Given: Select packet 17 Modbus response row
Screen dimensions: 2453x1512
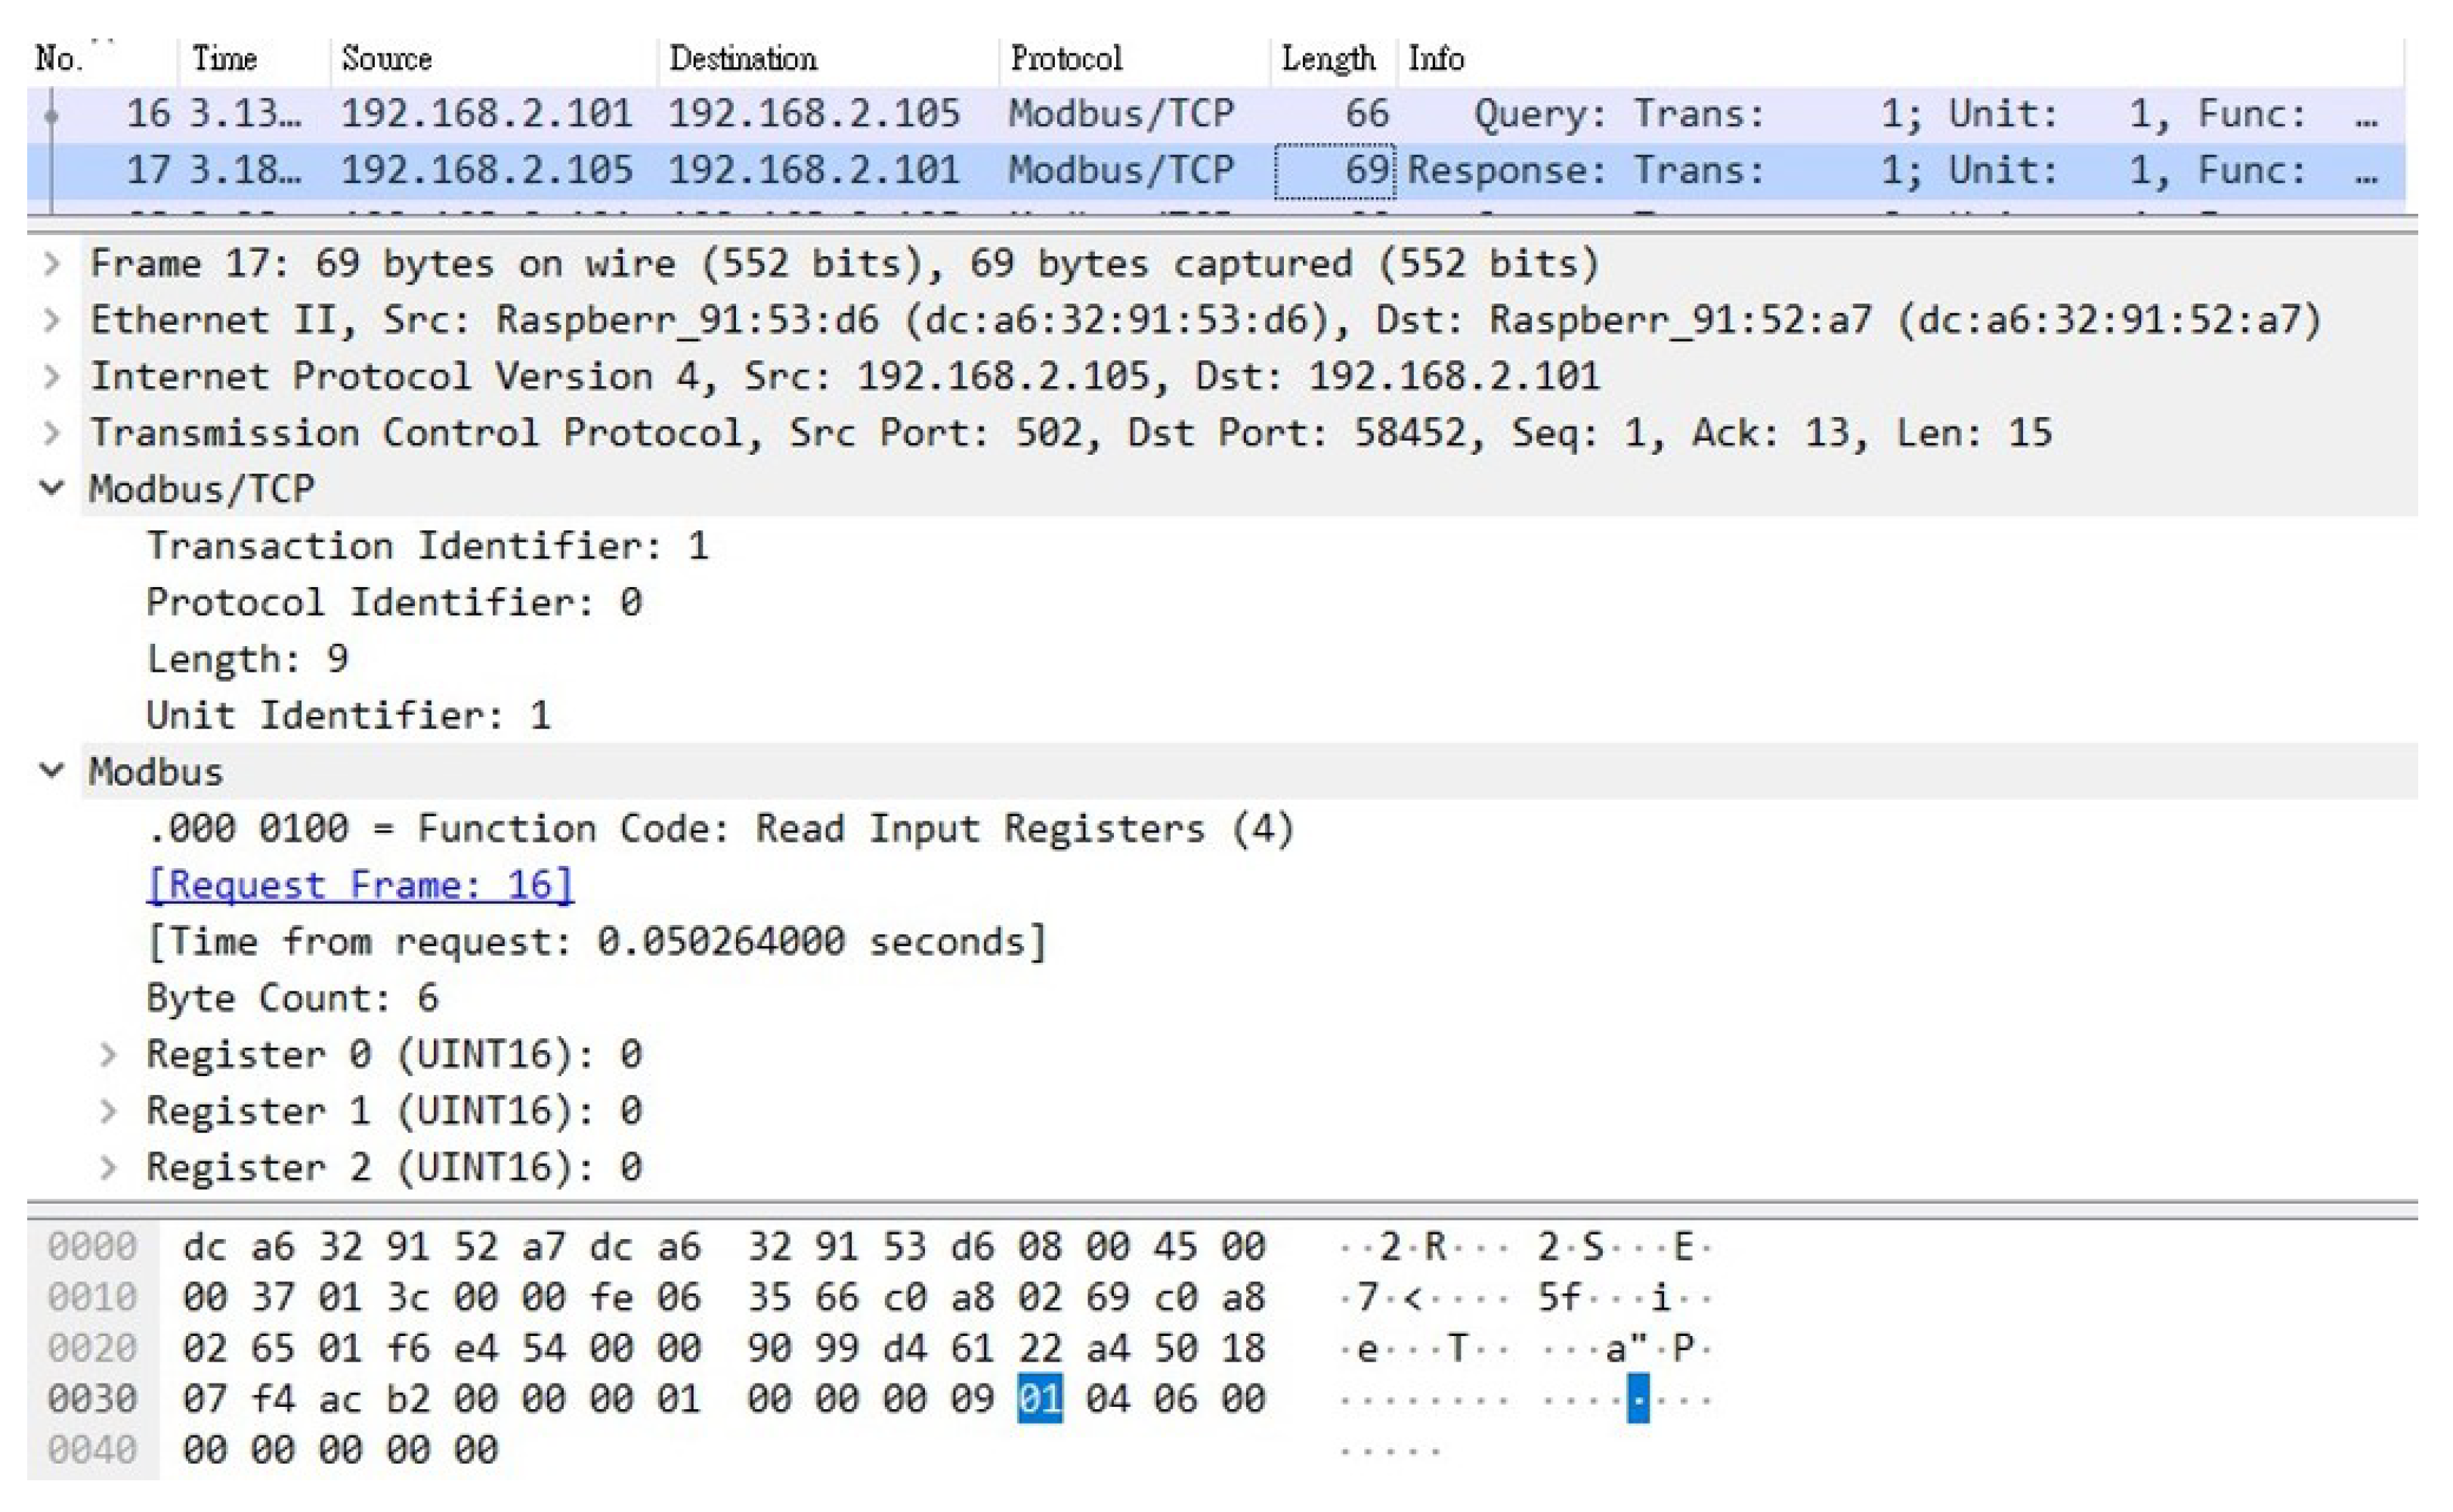Looking at the screenshot, I should tap(800, 171).
